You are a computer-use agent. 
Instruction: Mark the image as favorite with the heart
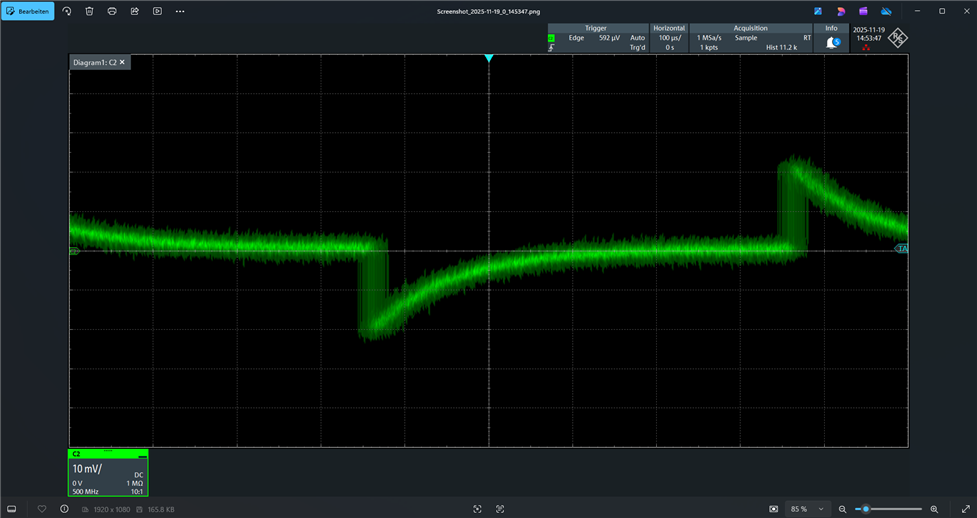pos(42,509)
